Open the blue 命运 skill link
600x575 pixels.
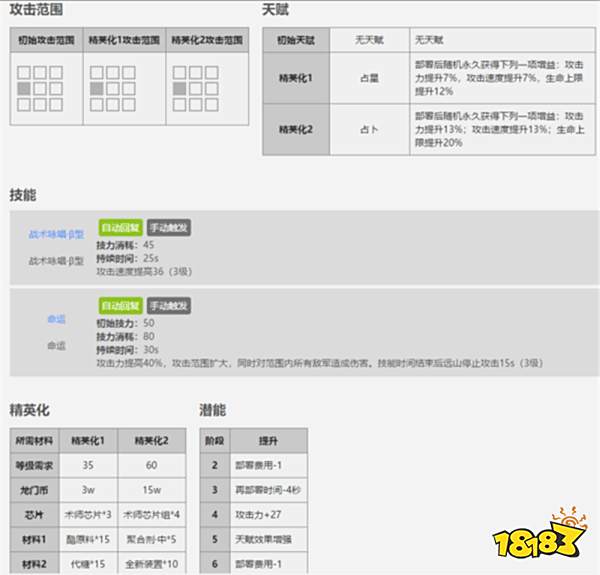tap(56, 319)
